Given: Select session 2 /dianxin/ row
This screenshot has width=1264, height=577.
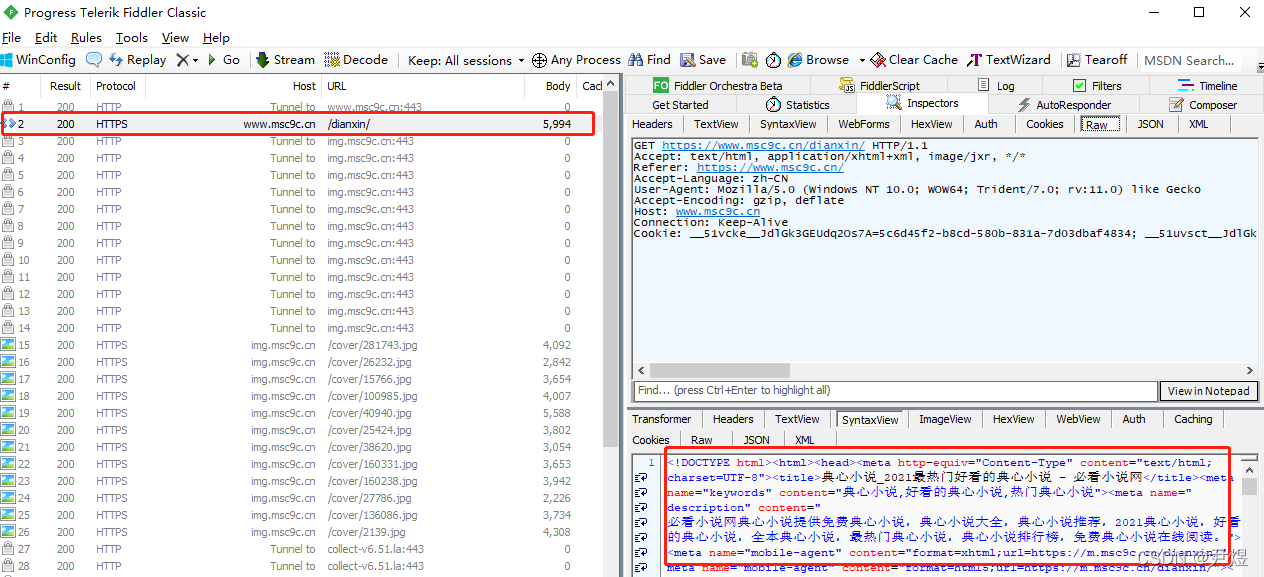Looking at the screenshot, I should tap(300, 124).
